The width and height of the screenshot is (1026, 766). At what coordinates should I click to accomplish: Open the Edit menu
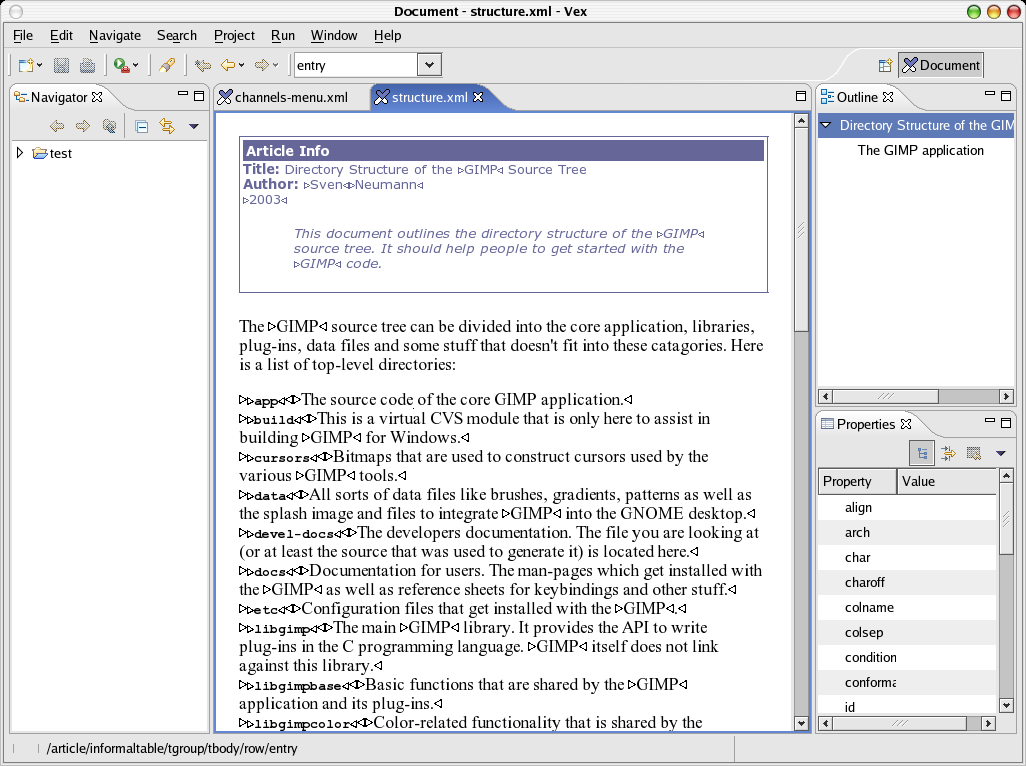(62, 35)
